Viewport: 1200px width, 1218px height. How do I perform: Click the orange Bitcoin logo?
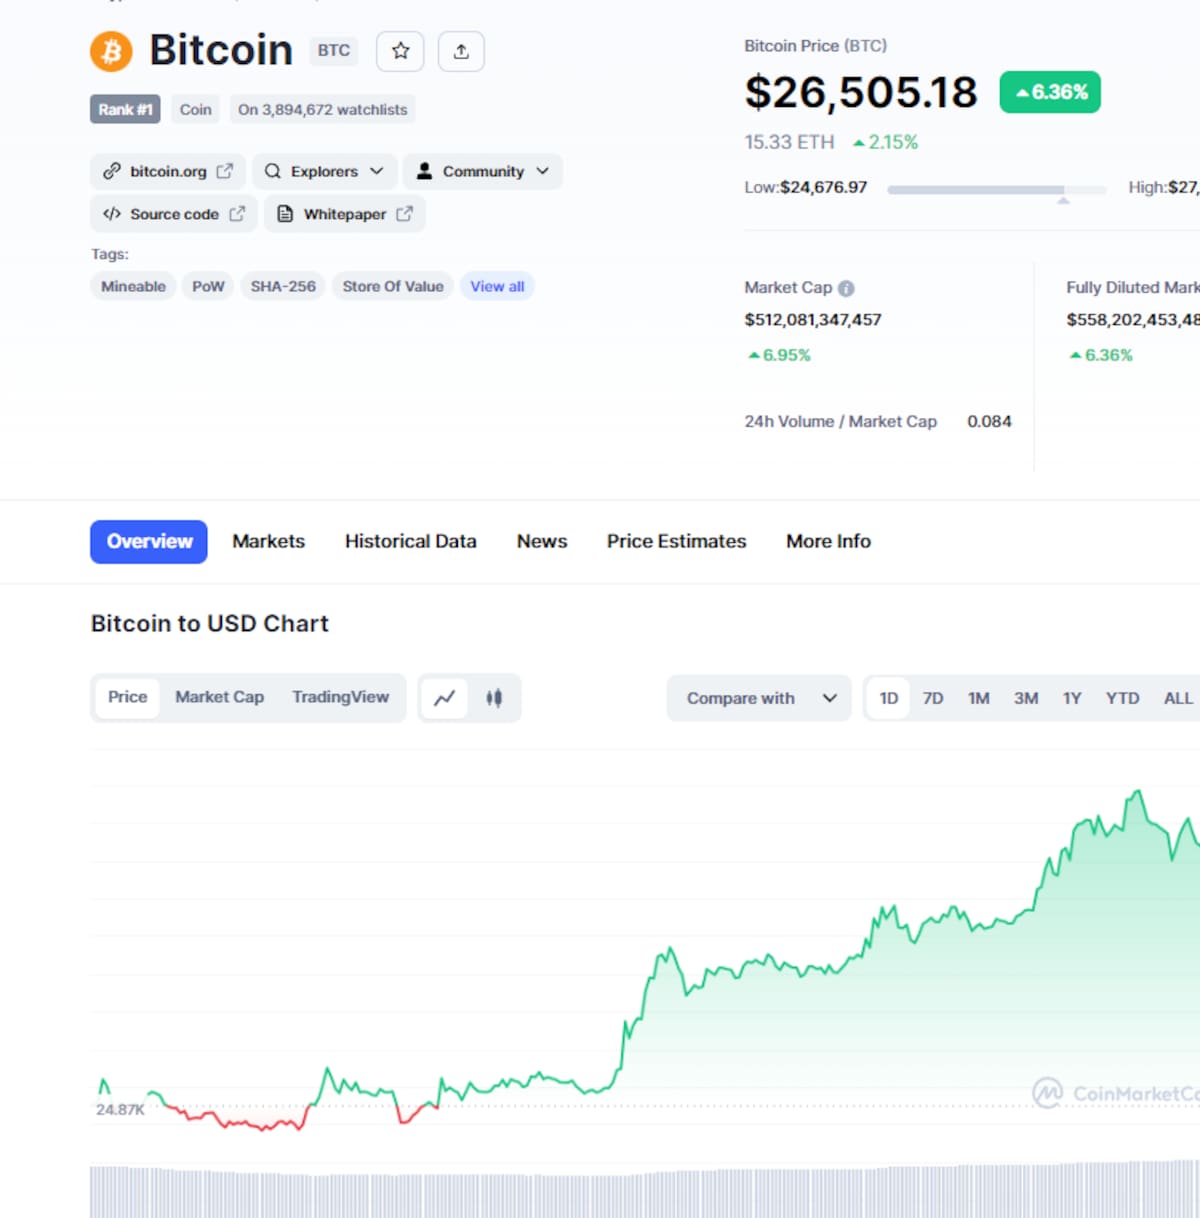point(111,51)
